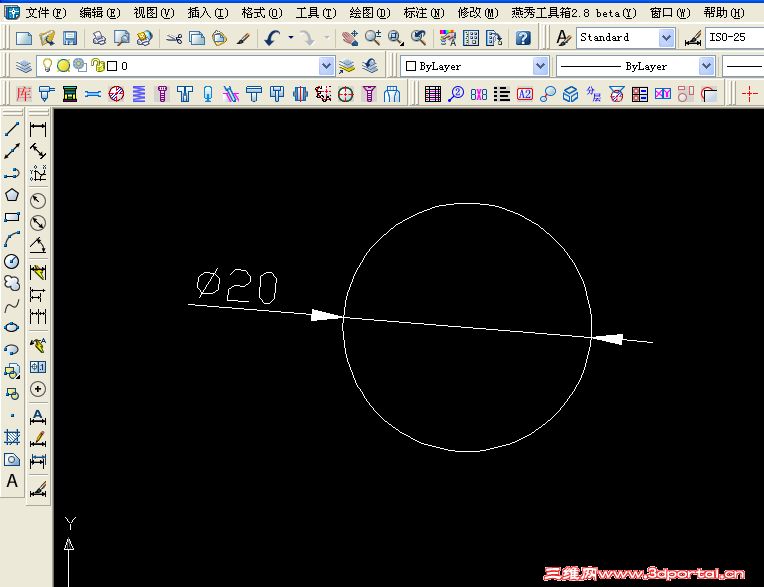The width and height of the screenshot is (764, 587).
Task: Select the Arc draw tool
Action: (x=12, y=239)
